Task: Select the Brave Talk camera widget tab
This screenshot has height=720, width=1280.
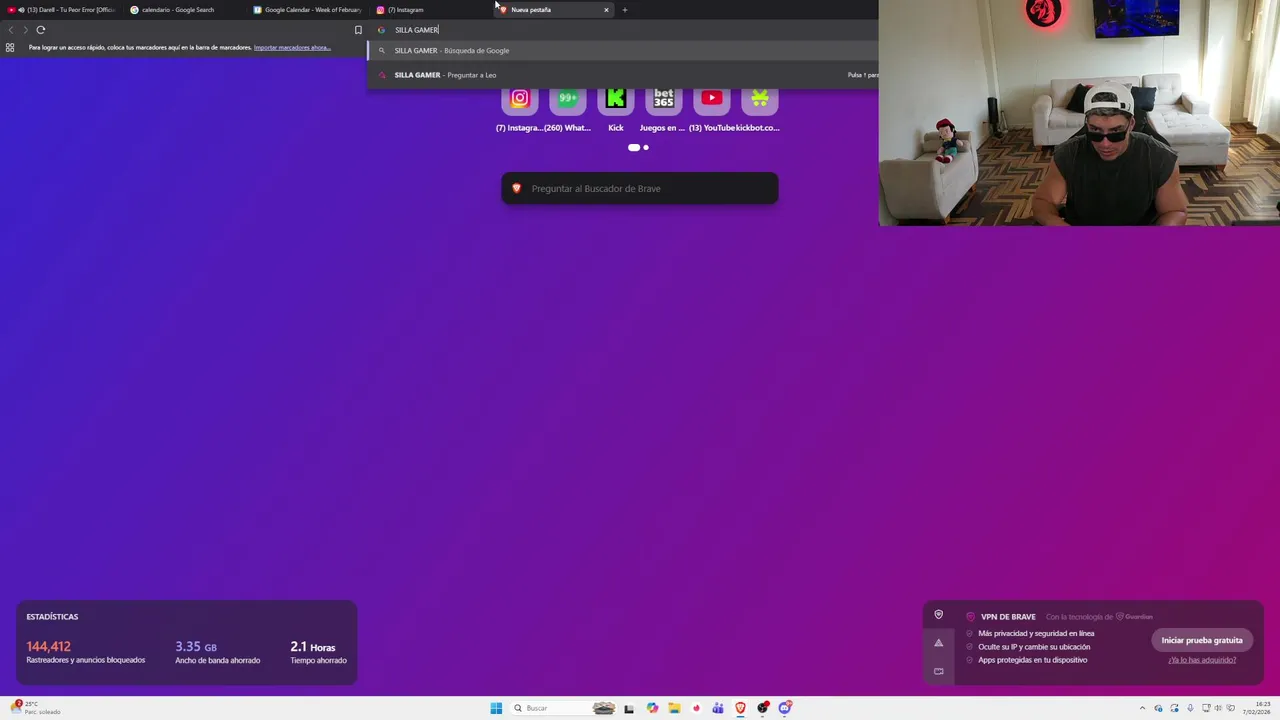Action: 938,671
